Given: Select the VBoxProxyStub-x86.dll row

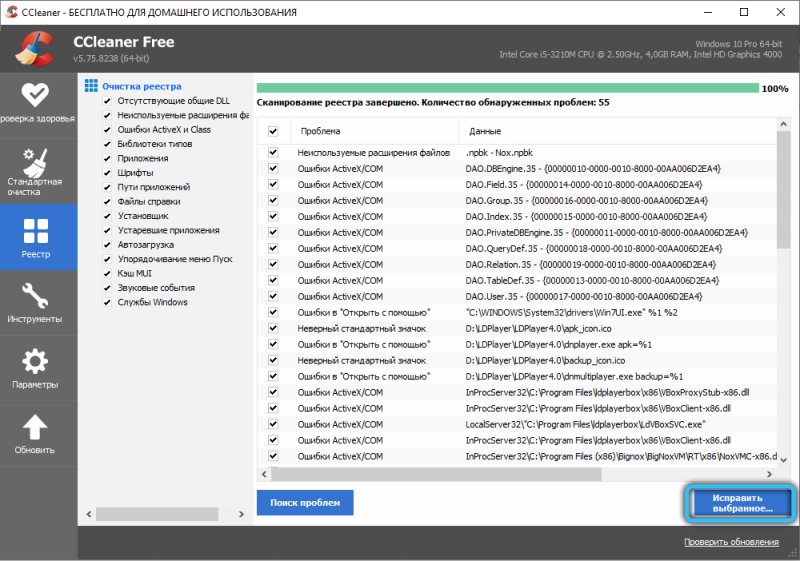Looking at the screenshot, I should coord(517,392).
